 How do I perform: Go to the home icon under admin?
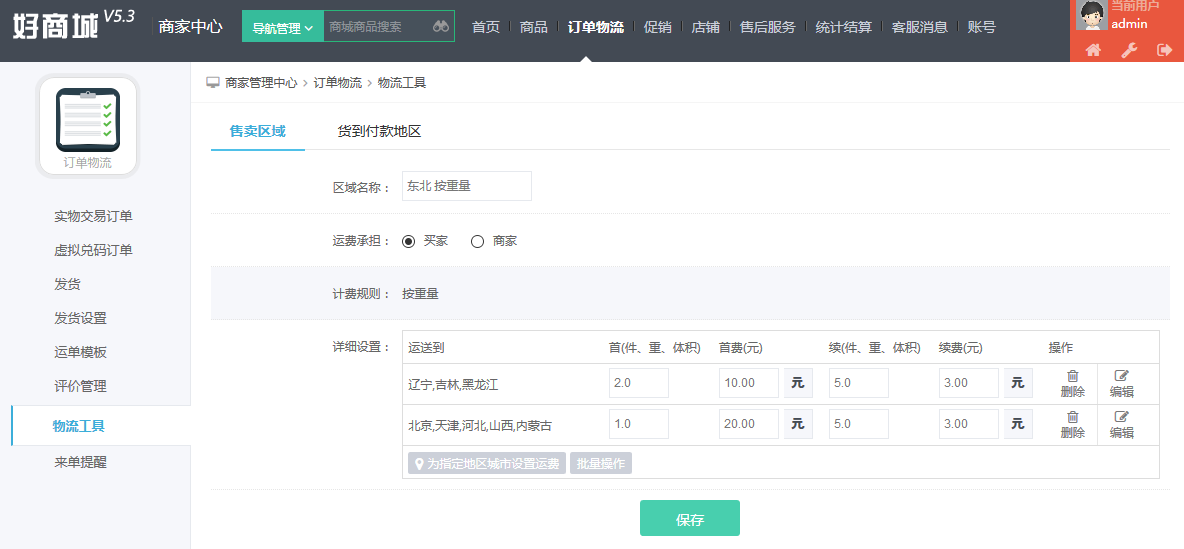pyautogui.click(x=1093, y=51)
